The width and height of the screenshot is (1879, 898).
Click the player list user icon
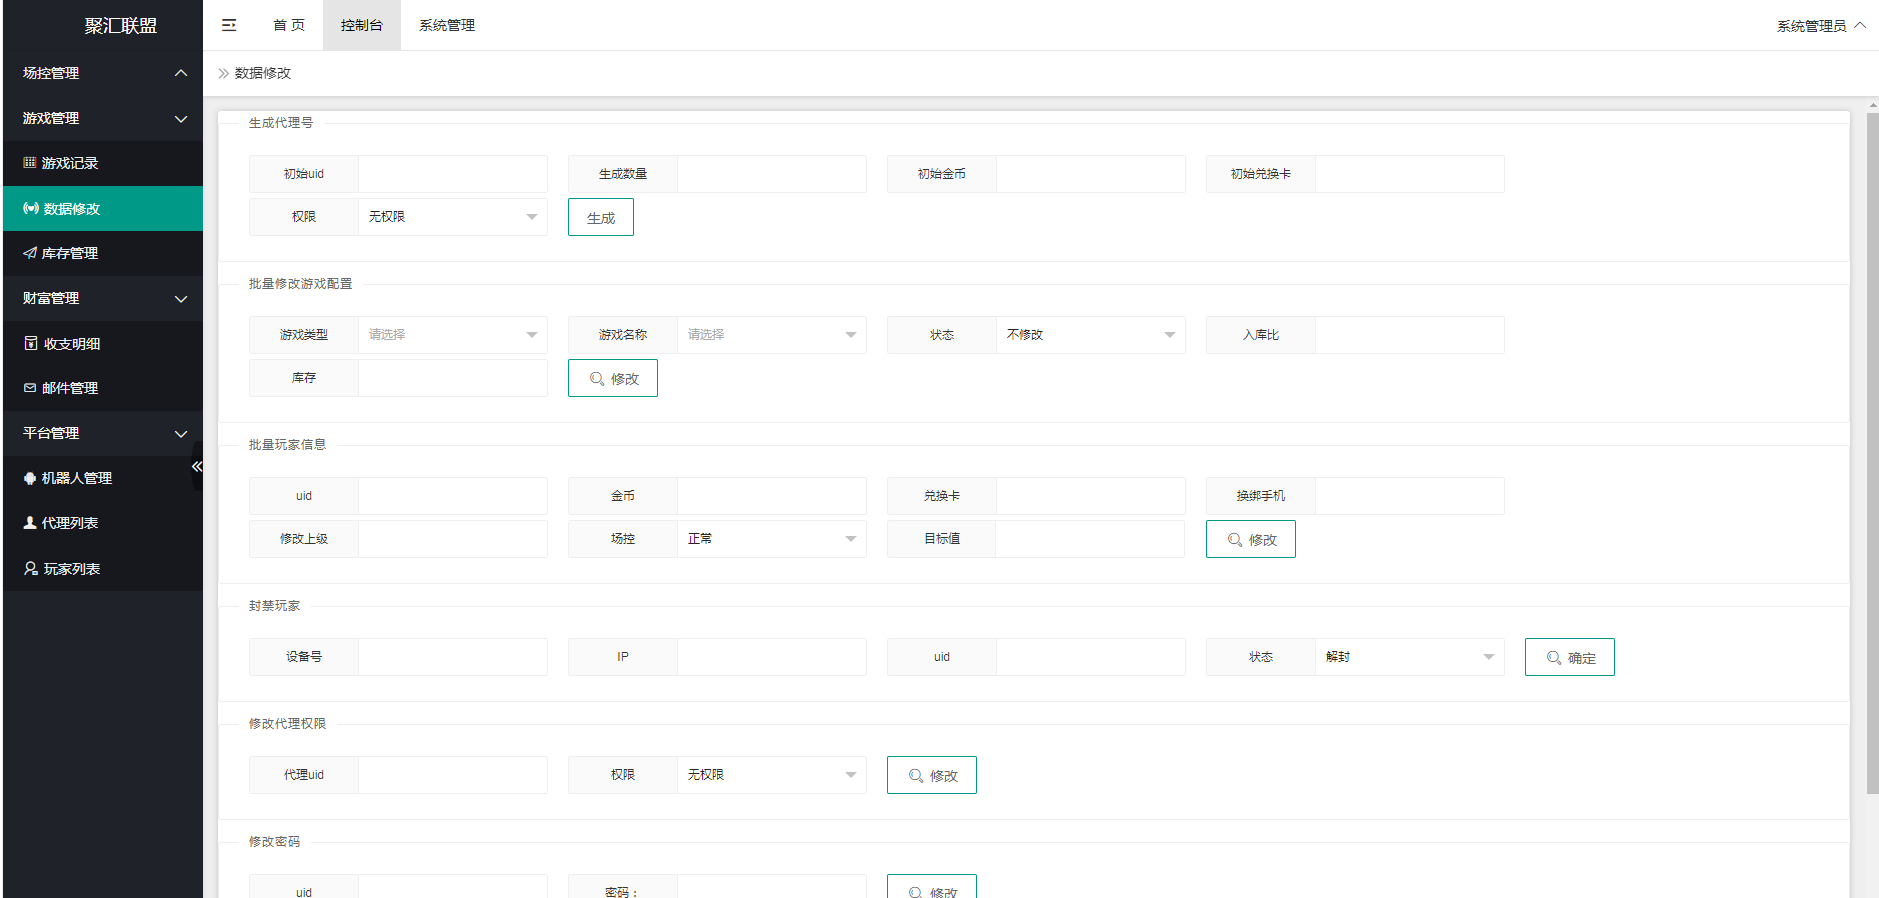[31, 568]
